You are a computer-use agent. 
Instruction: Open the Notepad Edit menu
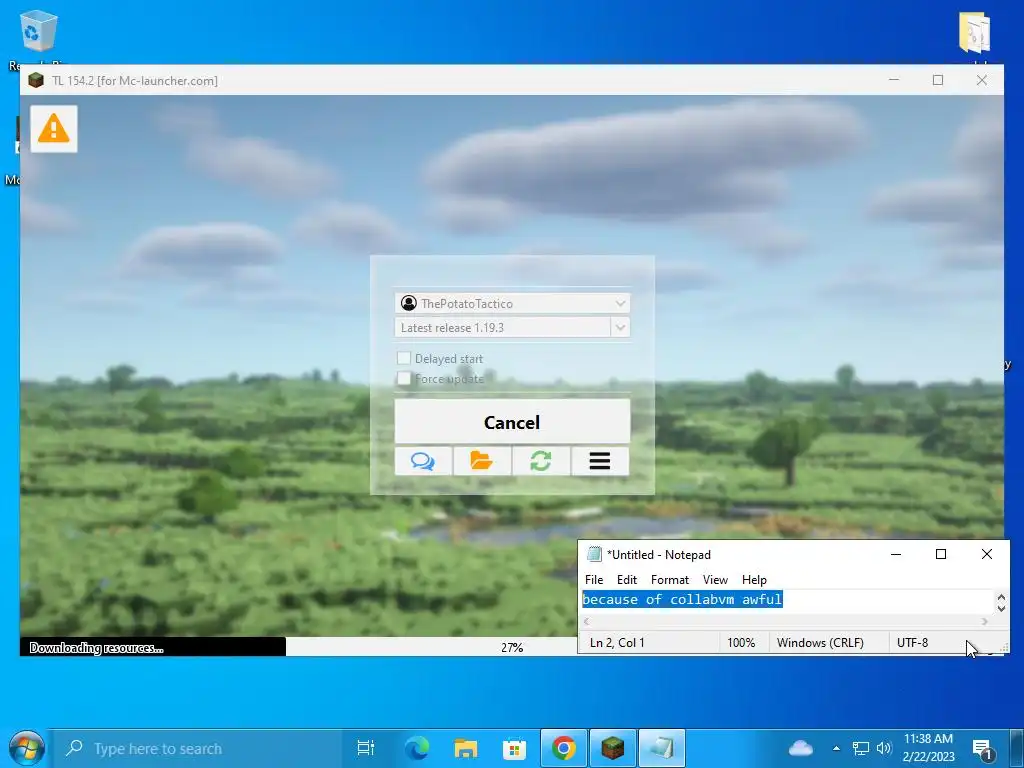pyautogui.click(x=626, y=580)
